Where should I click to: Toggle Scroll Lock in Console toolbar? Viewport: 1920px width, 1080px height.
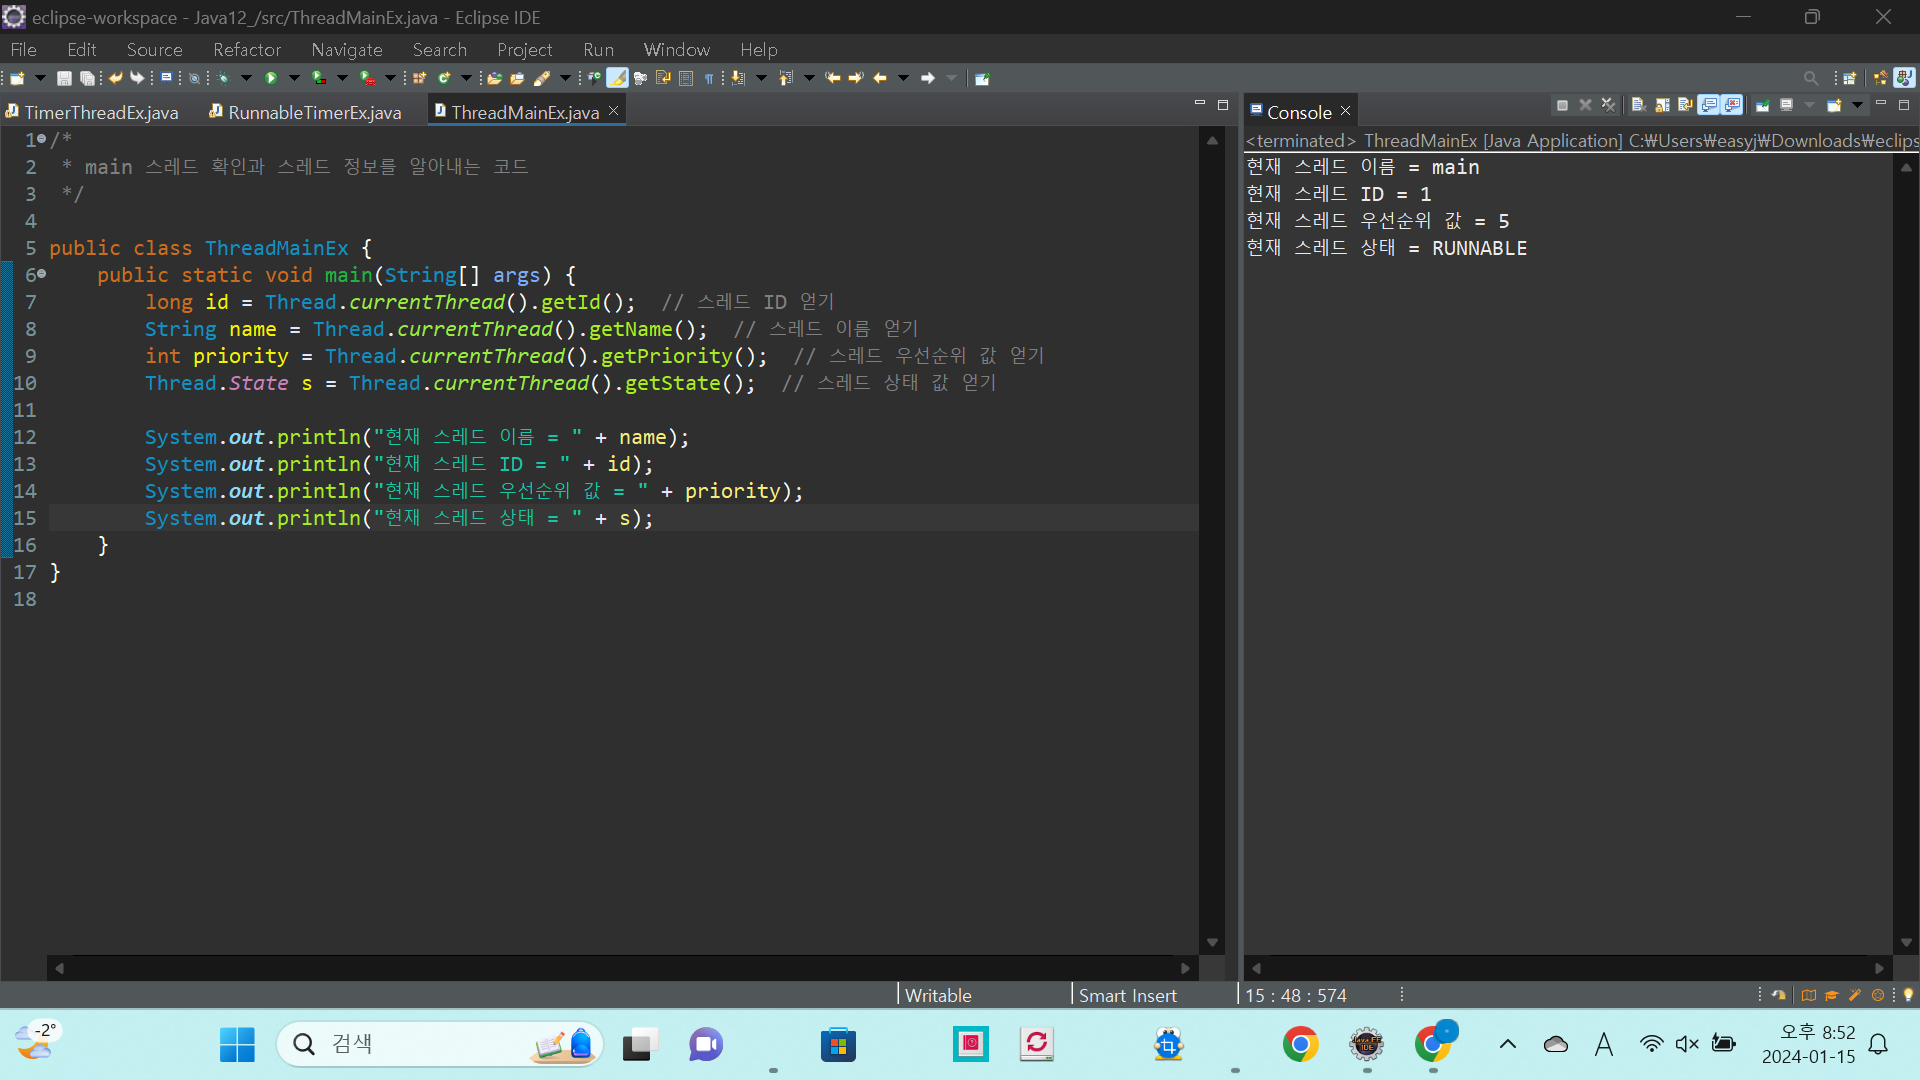[1662, 105]
